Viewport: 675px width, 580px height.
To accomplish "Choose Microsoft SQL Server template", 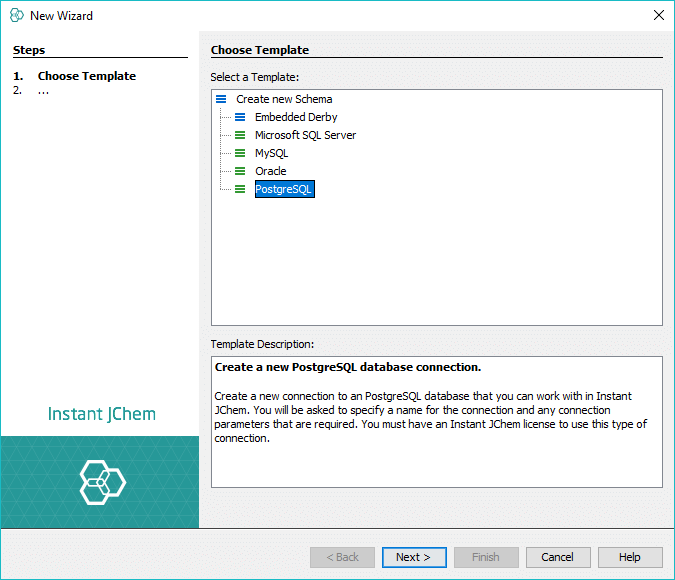I will click(305, 135).
